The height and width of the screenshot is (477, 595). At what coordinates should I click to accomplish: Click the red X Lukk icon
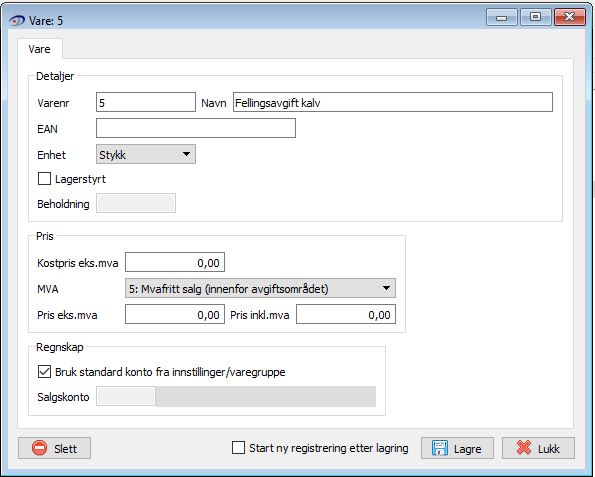pyautogui.click(x=524, y=448)
